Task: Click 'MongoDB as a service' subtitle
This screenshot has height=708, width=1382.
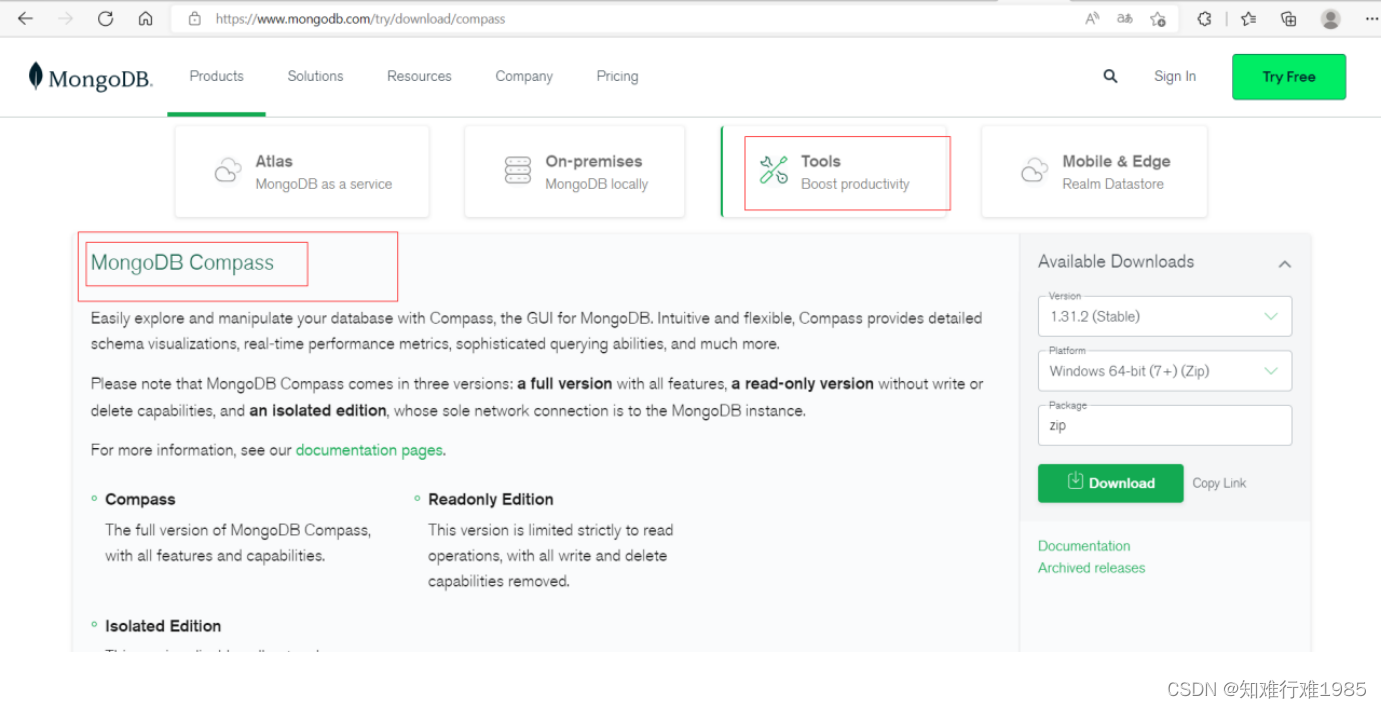Action: [324, 184]
